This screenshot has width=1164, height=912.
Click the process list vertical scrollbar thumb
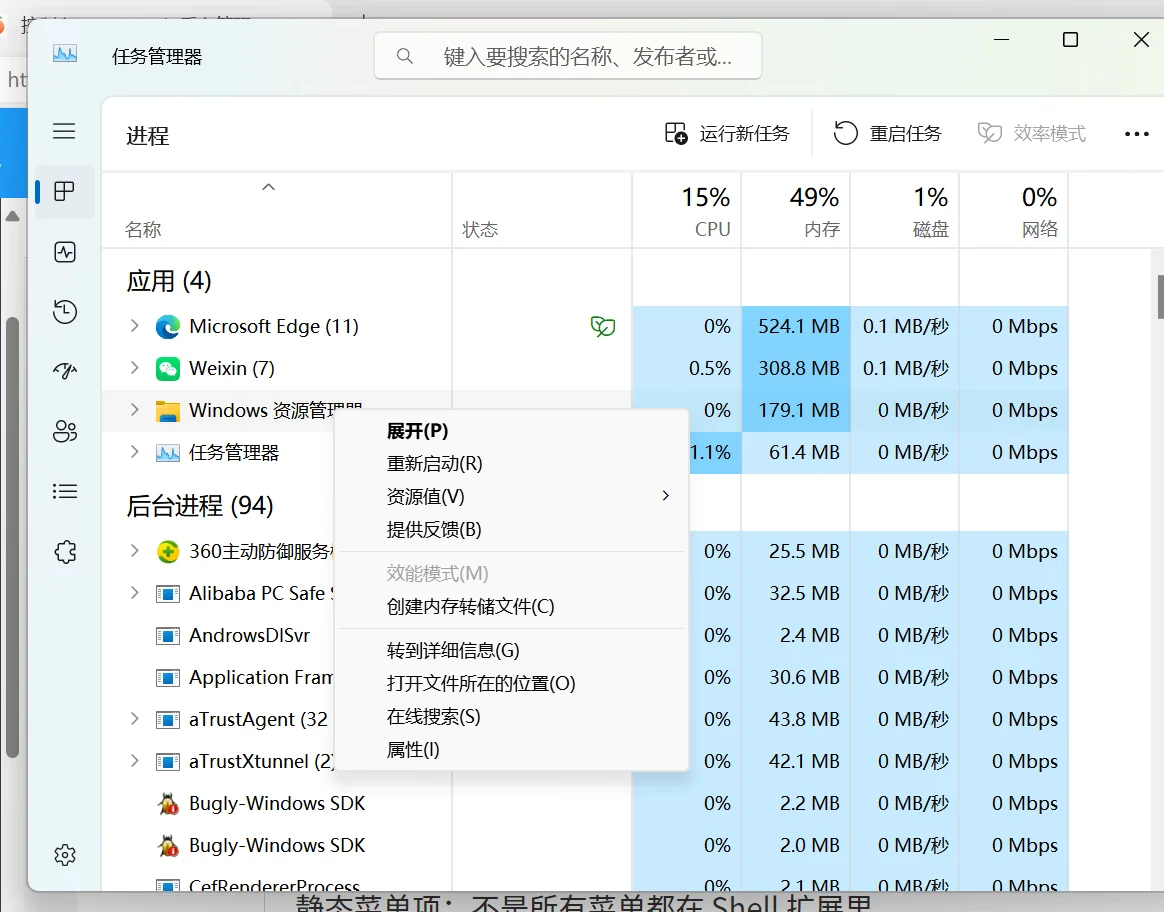coord(1160,296)
